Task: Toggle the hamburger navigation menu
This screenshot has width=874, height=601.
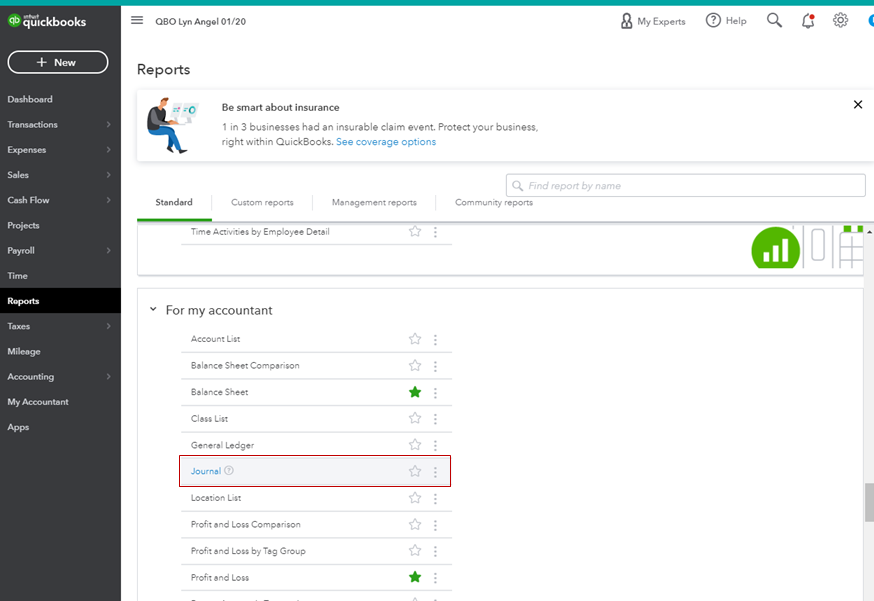Action: pos(137,21)
